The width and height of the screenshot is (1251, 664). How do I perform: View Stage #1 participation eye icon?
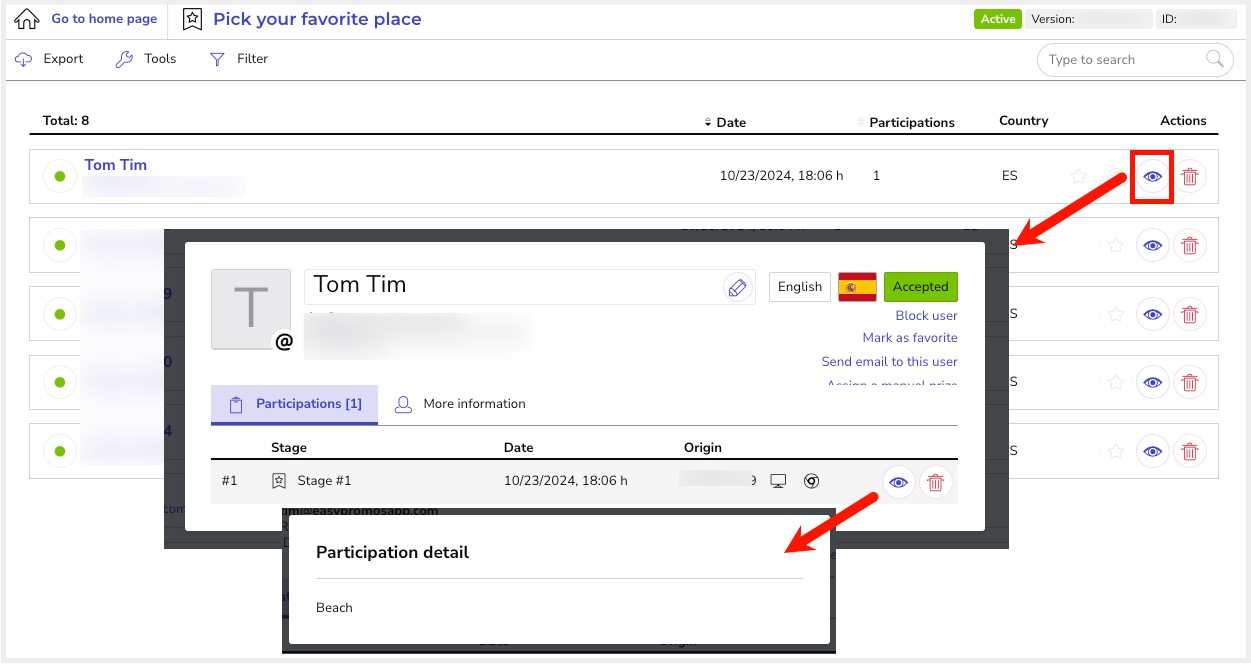[899, 482]
